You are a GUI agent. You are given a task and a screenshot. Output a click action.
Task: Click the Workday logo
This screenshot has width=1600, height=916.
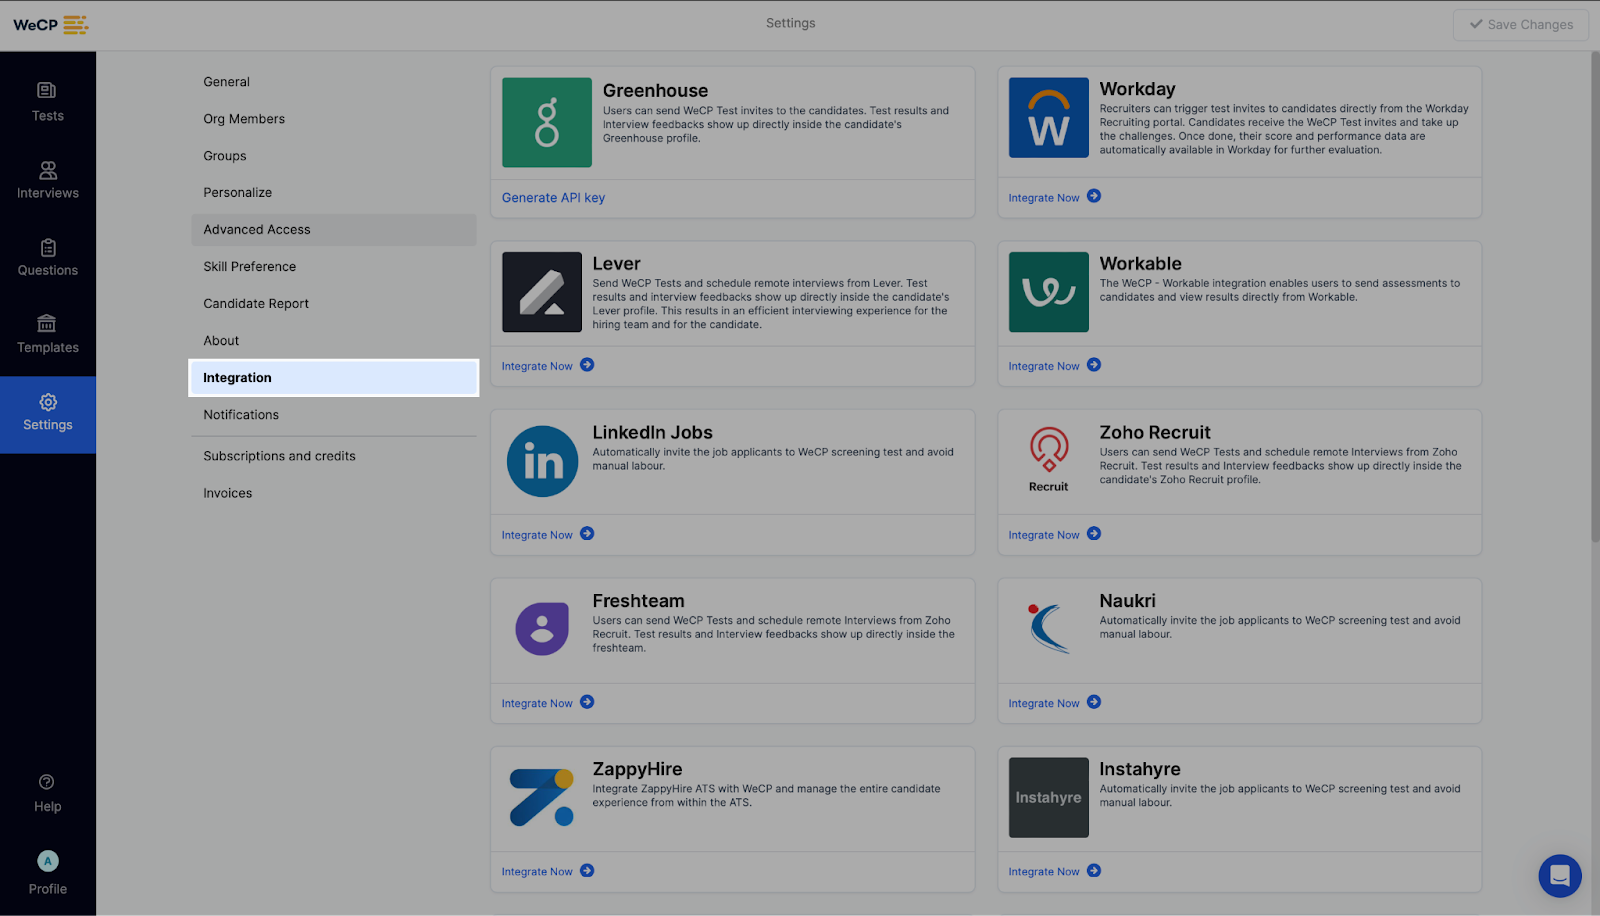pos(1048,117)
